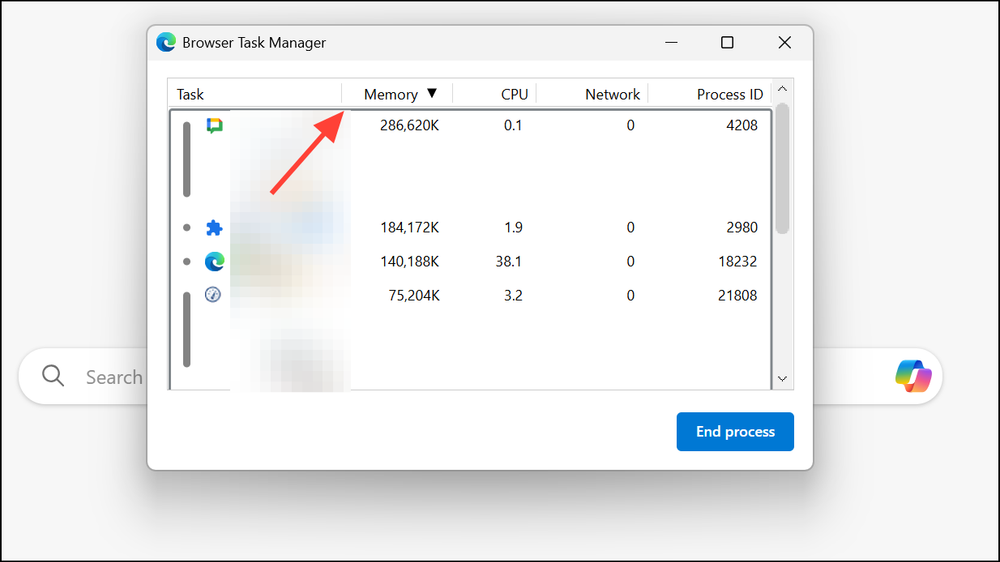
Task: Maximize the Browser Task Manager window
Action: [x=727, y=42]
